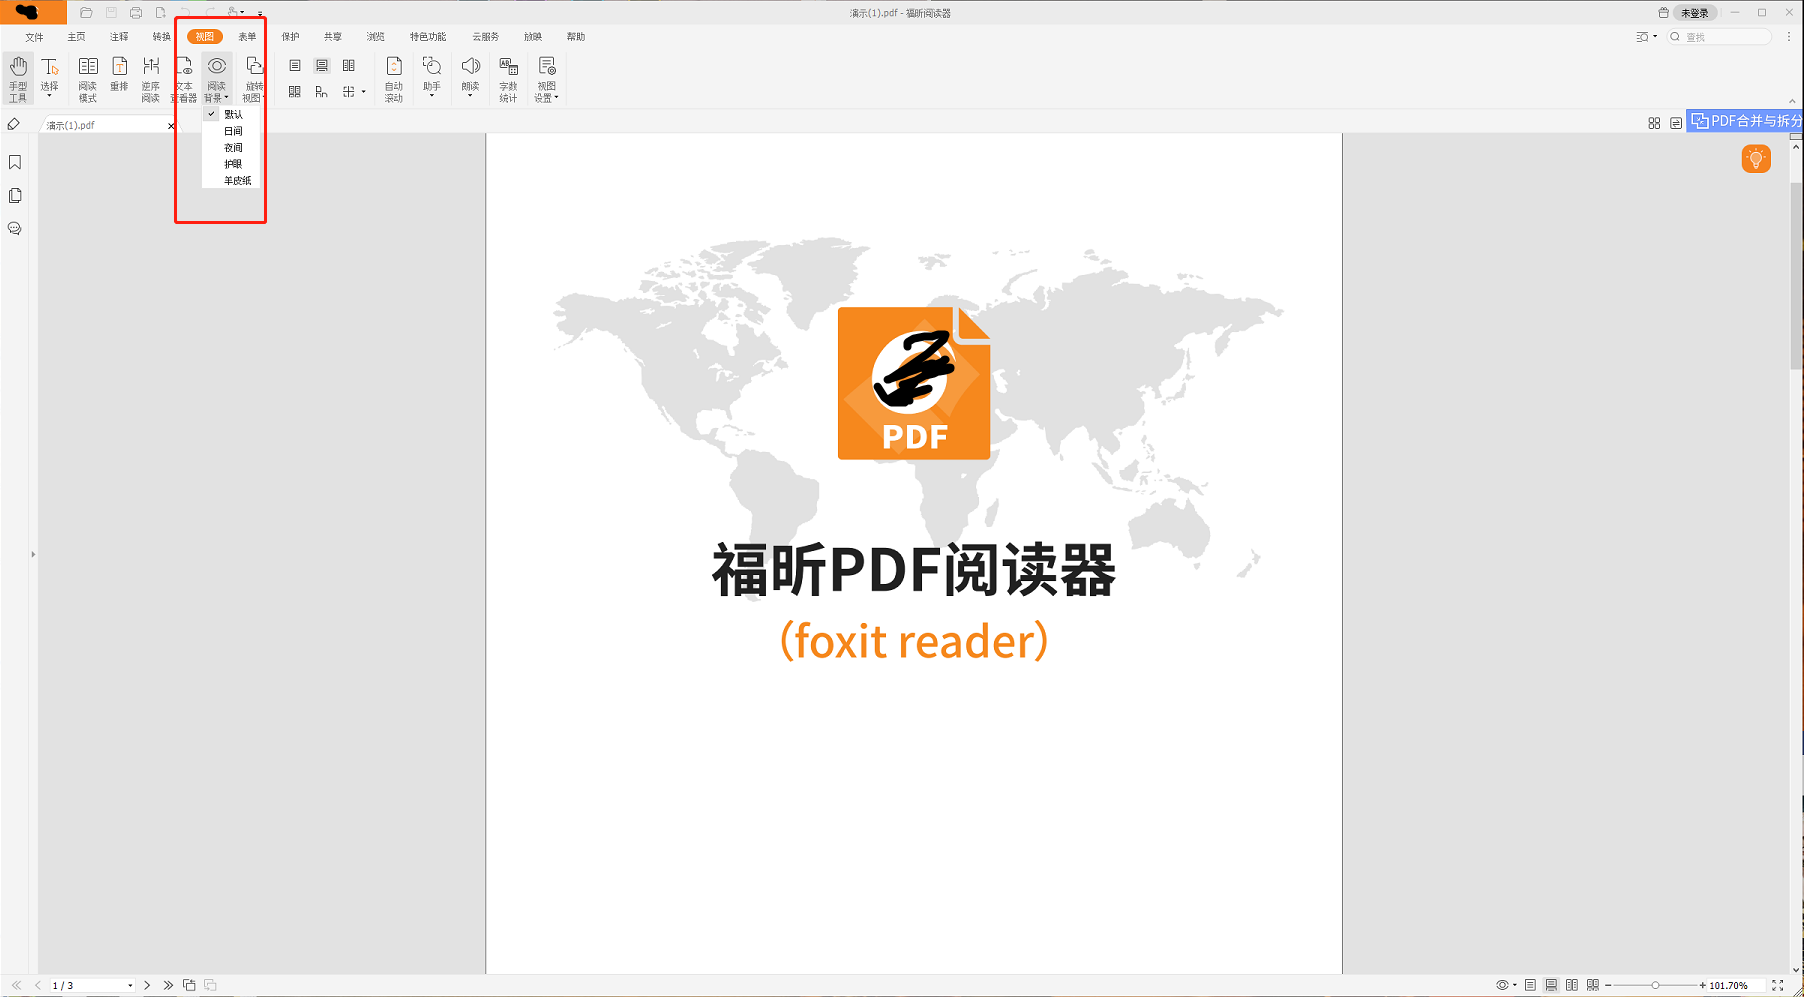Click the thumbnail grid icon near PDF合并与拆分
1804x997 pixels.
pos(1654,123)
